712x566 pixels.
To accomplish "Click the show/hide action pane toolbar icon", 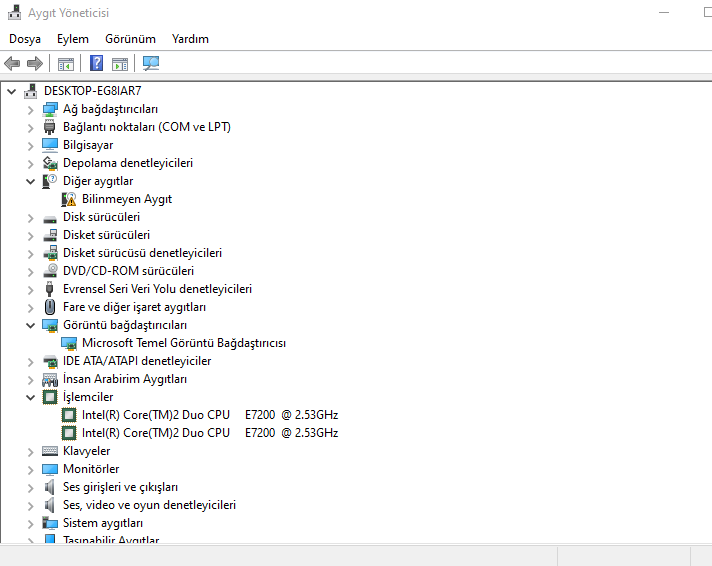I will (120, 64).
